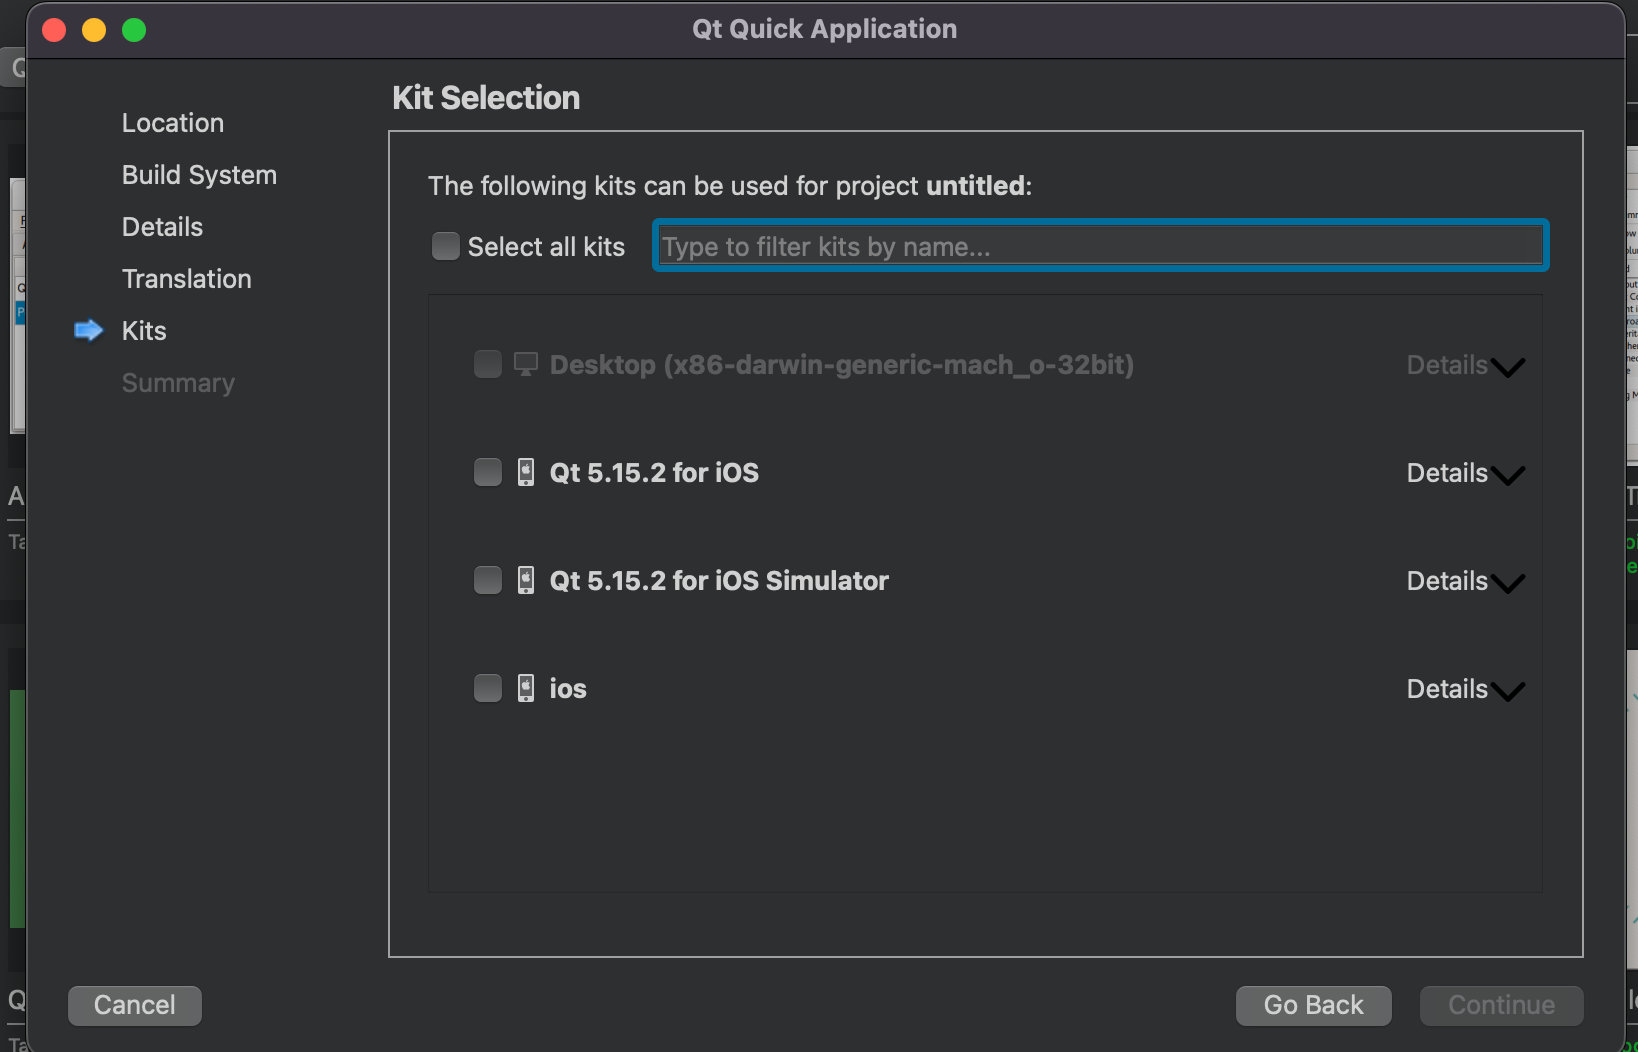1638x1052 pixels.
Task: Select the Kits wizard step
Action: [144, 331]
